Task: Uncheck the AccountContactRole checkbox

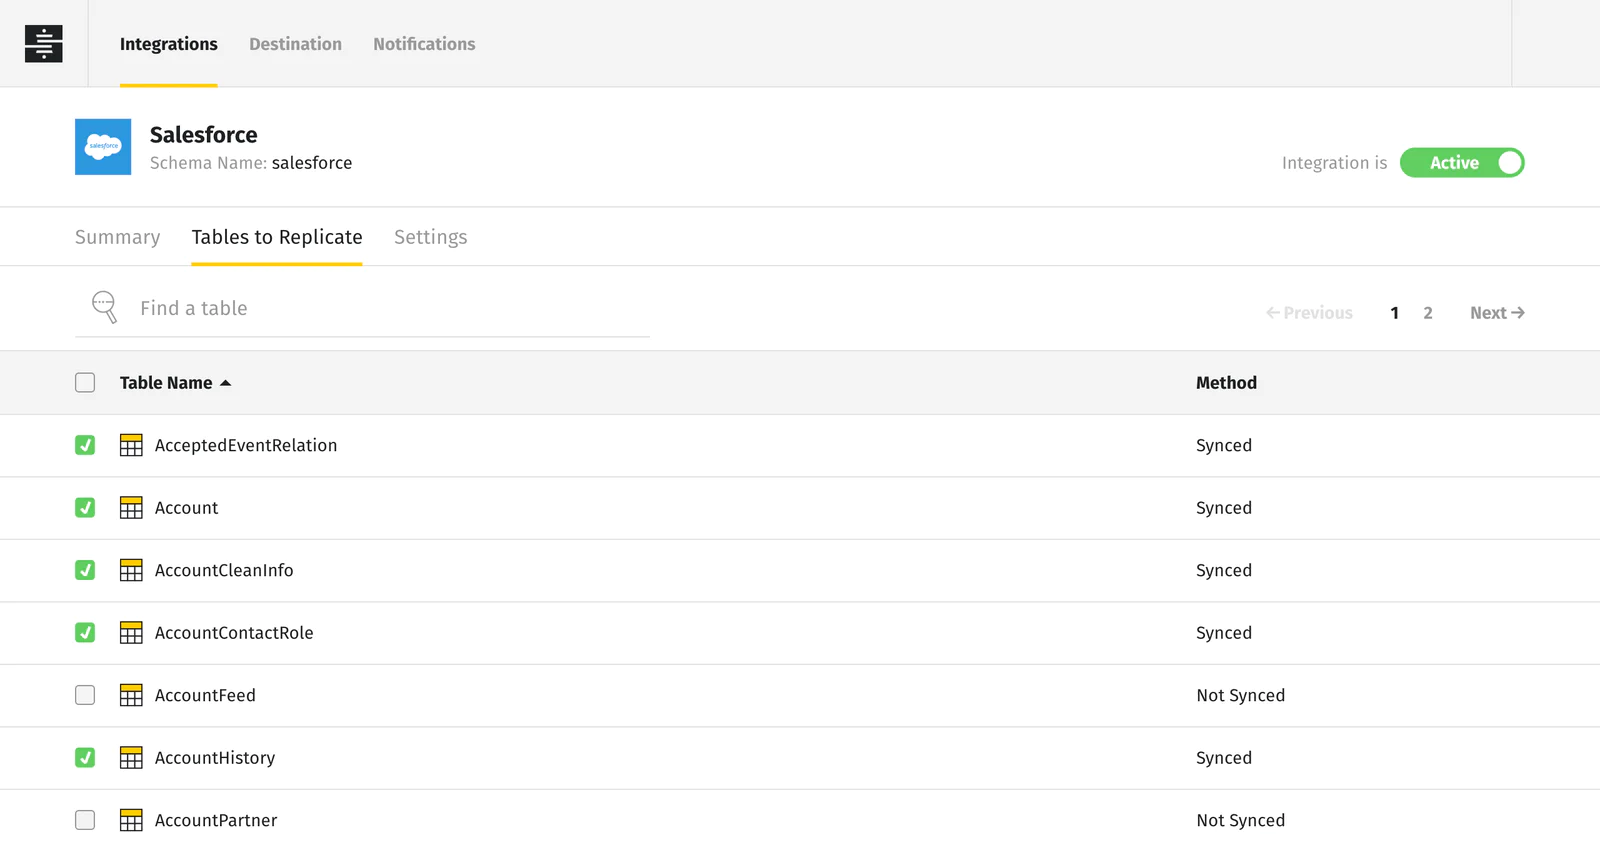Action: [85, 633]
